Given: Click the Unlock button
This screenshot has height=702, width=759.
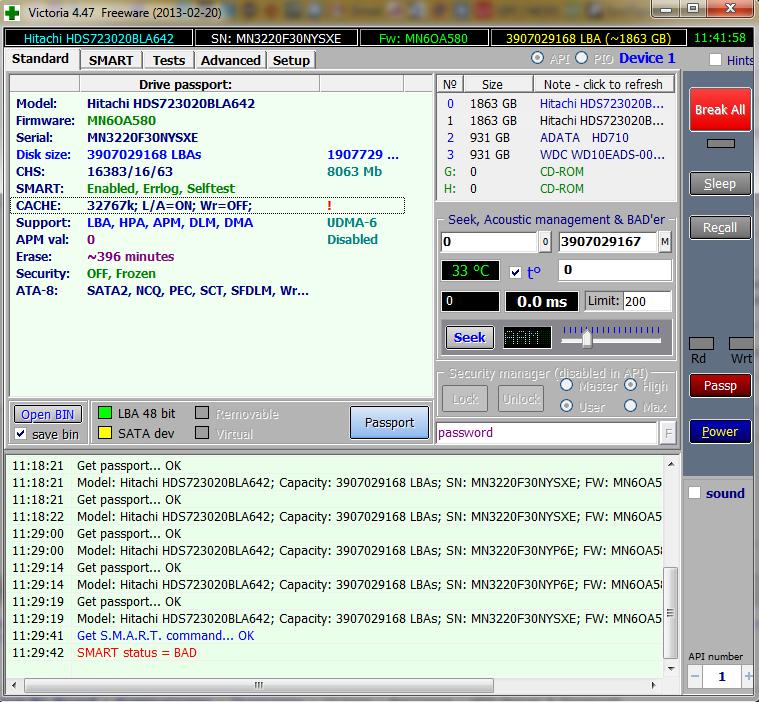Looking at the screenshot, I should pyautogui.click(x=521, y=399).
